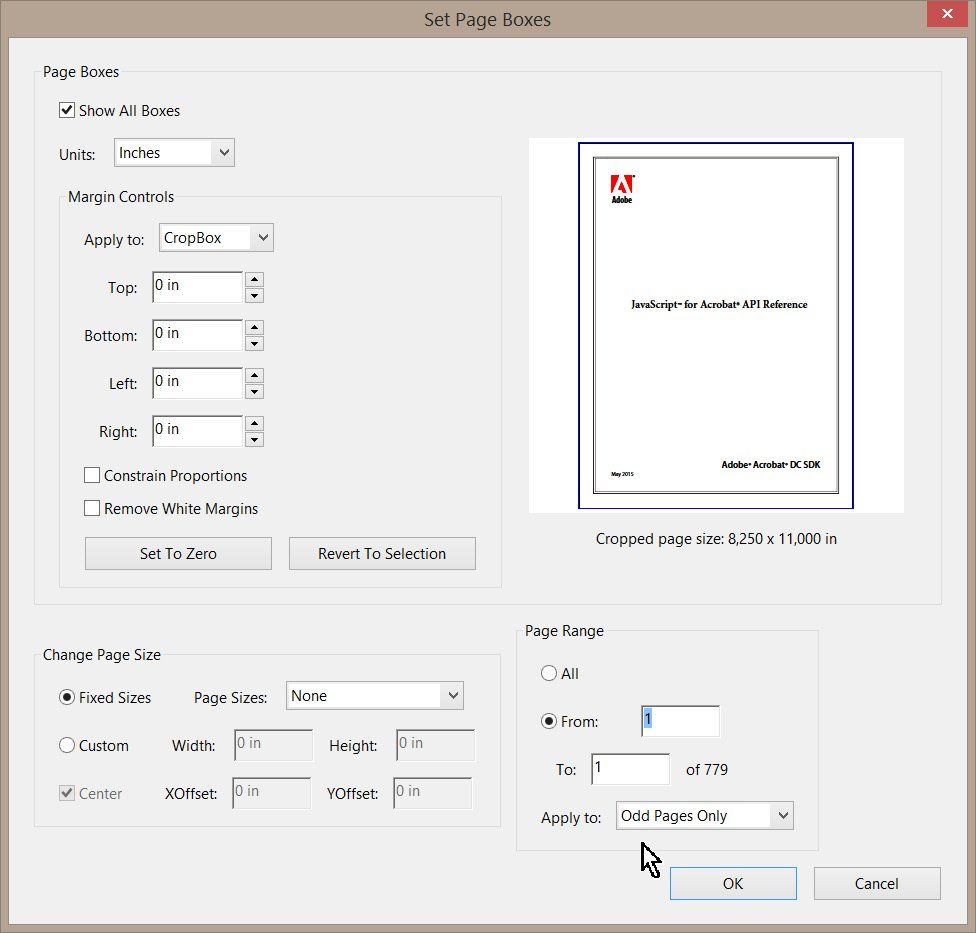Click the Set To Zero button
This screenshot has height=933, width=976.
pos(178,554)
